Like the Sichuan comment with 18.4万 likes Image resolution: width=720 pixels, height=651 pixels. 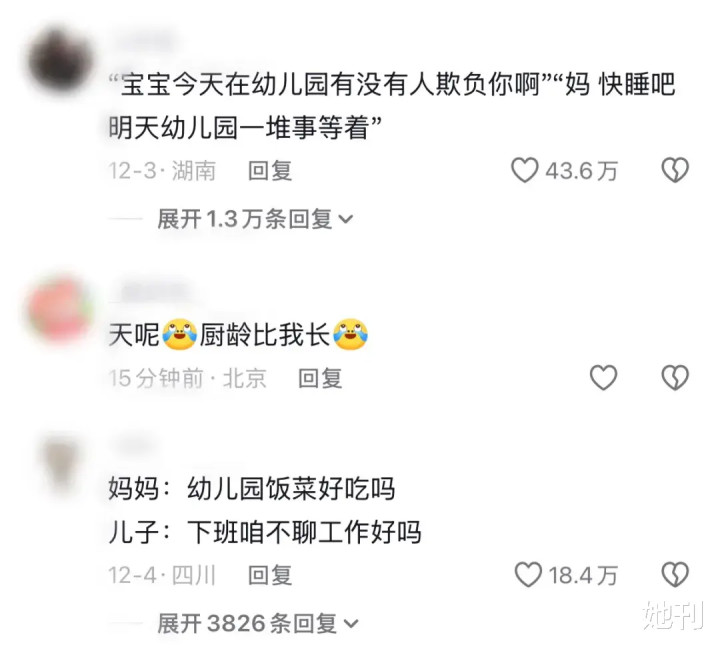[x=528, y=575]
